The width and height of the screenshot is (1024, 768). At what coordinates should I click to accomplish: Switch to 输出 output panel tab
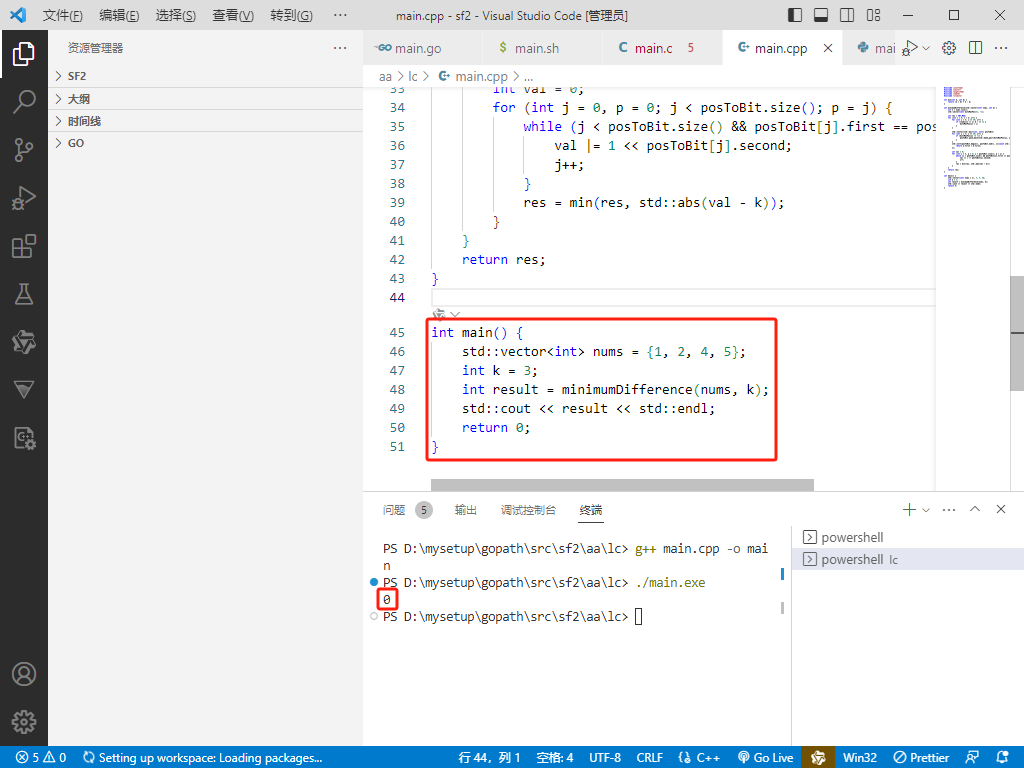pyautogui.click(x=466, y=510)
